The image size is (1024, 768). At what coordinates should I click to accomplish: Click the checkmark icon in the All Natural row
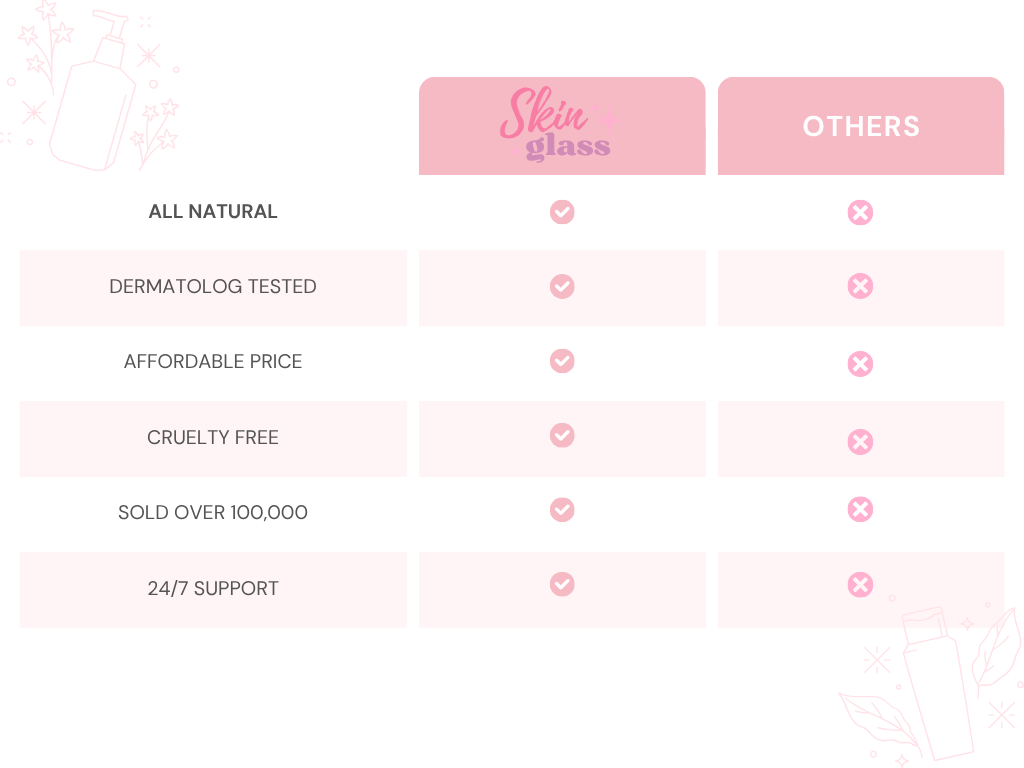[562, 212]
